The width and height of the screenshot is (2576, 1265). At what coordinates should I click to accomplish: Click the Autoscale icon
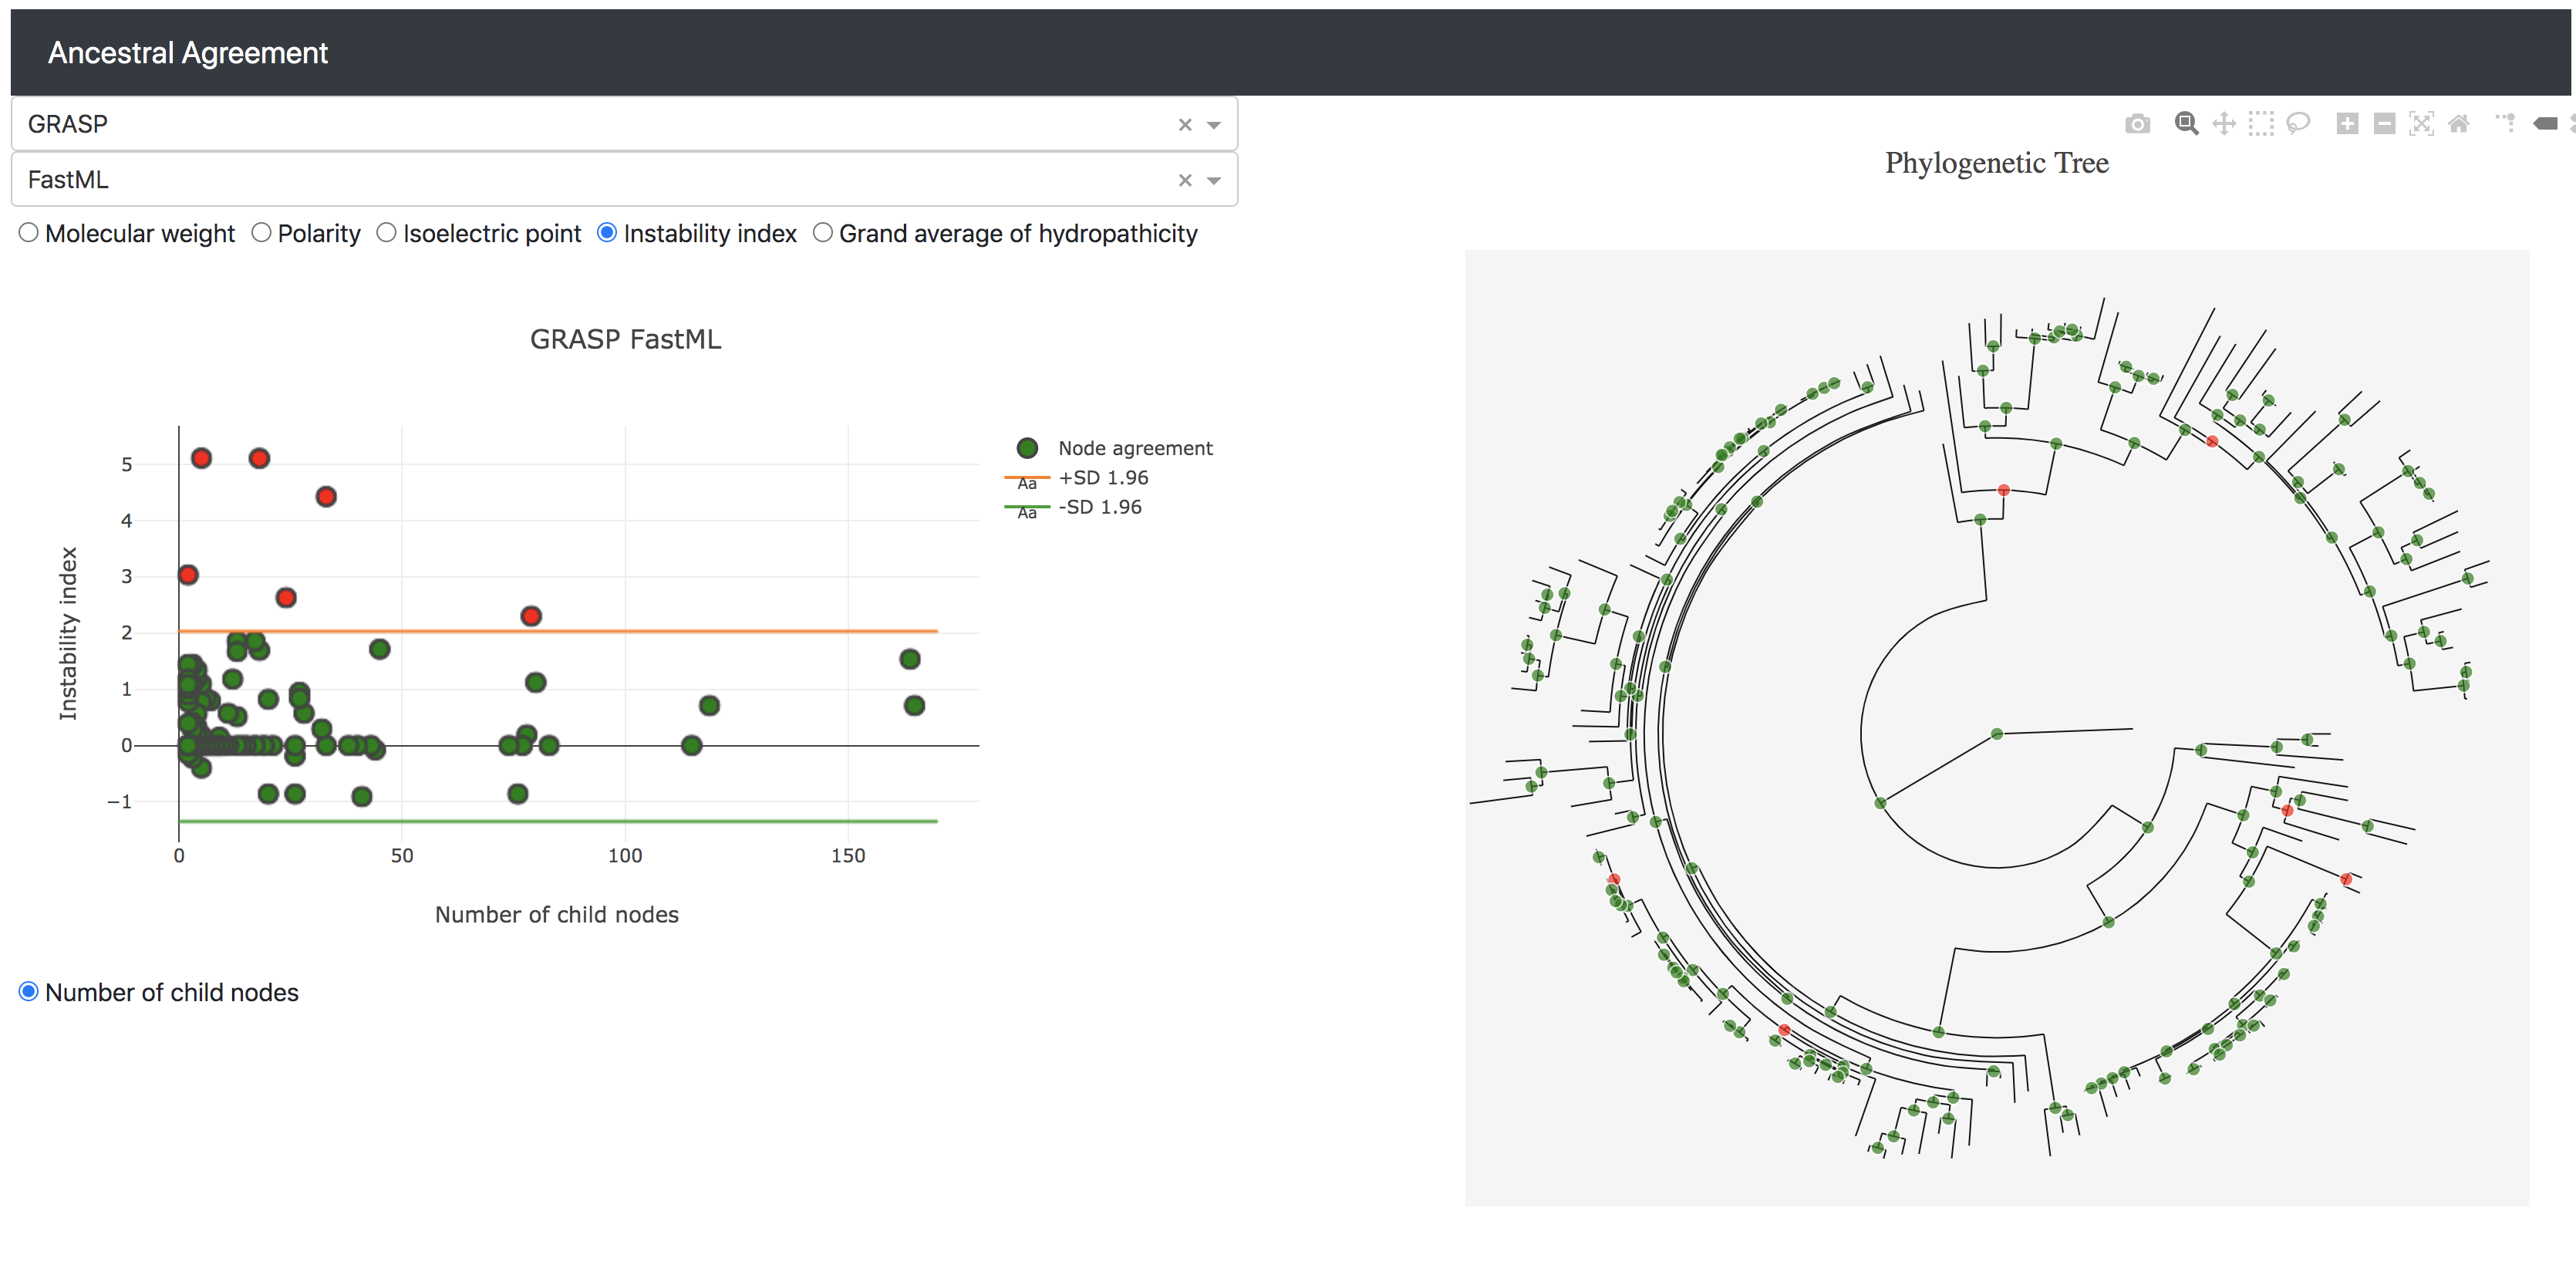2421,124
